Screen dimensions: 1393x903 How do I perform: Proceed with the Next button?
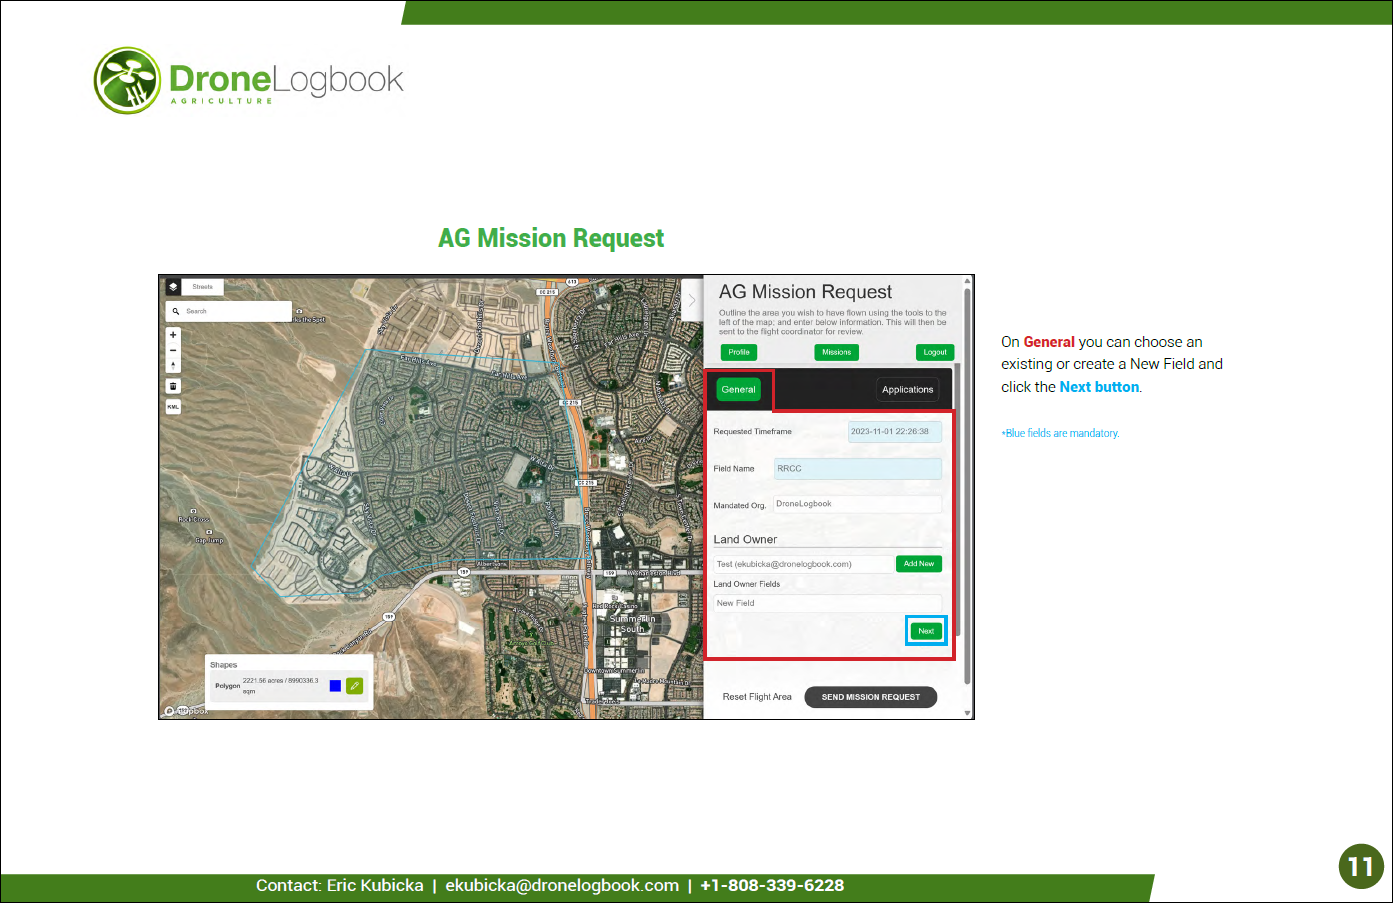point(926,631)
